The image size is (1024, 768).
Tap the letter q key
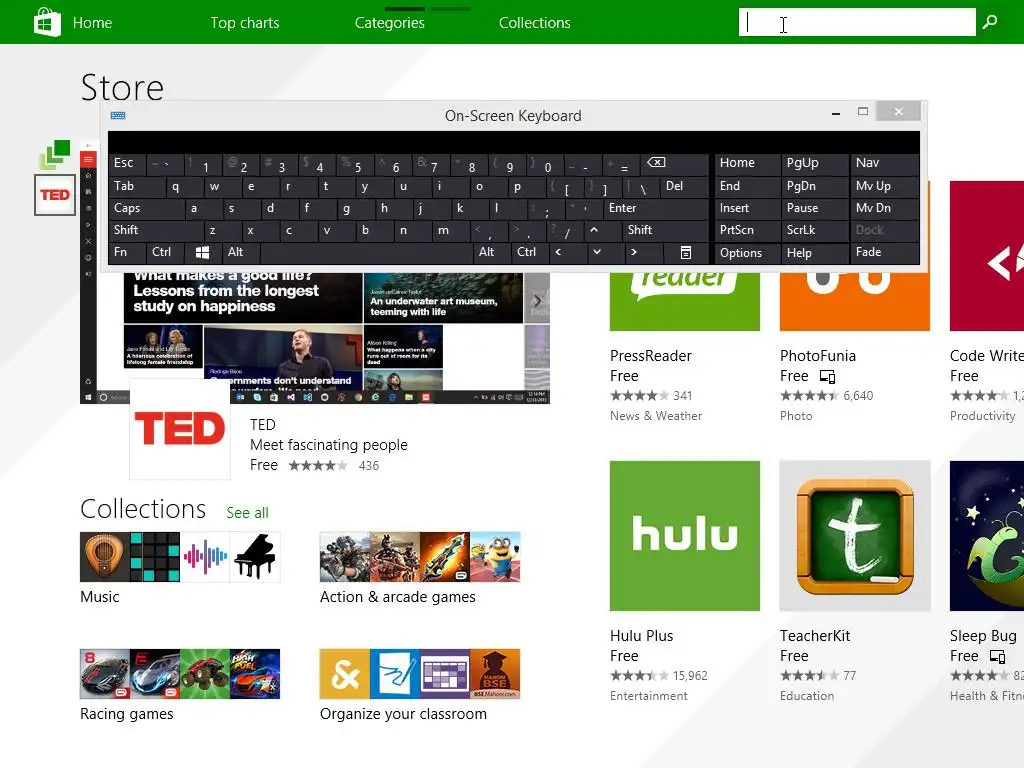[x=185, y=187]
